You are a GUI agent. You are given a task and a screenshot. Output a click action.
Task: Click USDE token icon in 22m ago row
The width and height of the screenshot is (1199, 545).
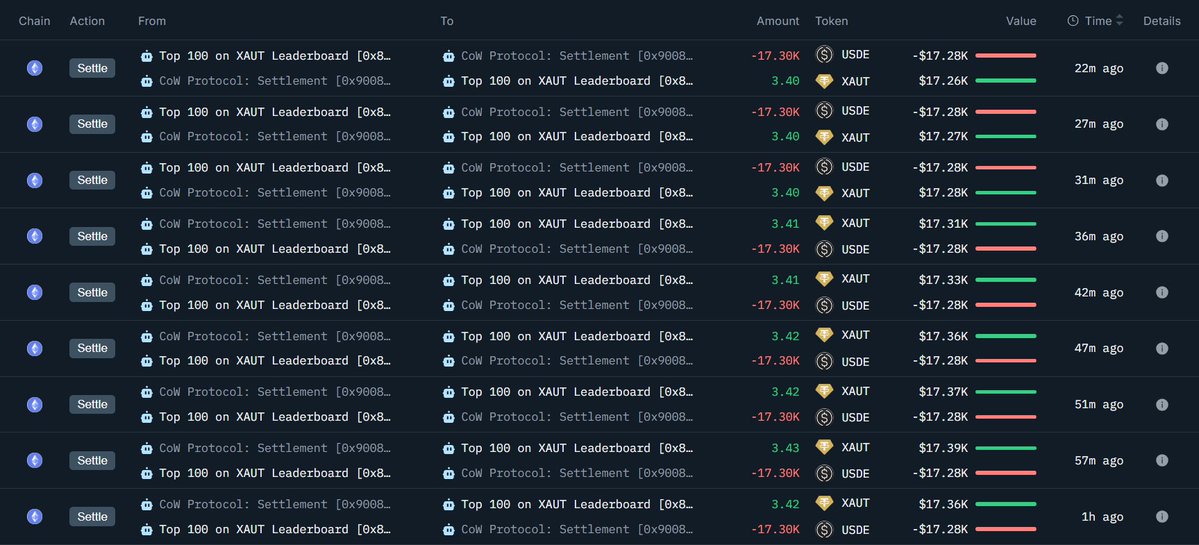[824, 54]
